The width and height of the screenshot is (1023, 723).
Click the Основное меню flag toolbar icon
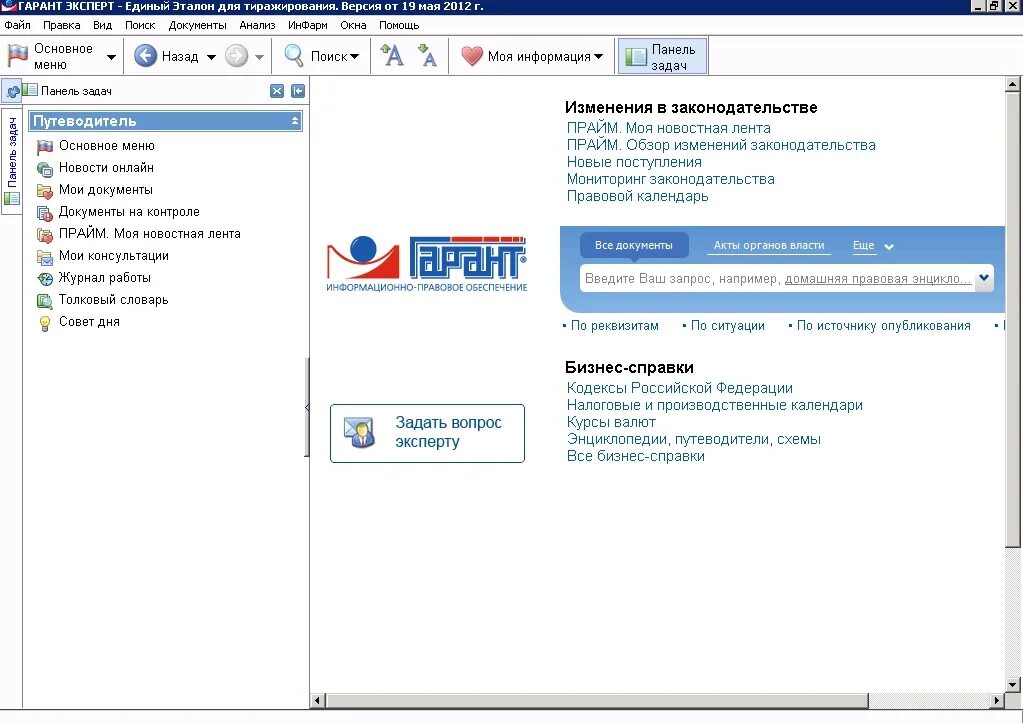click(18, 56)
